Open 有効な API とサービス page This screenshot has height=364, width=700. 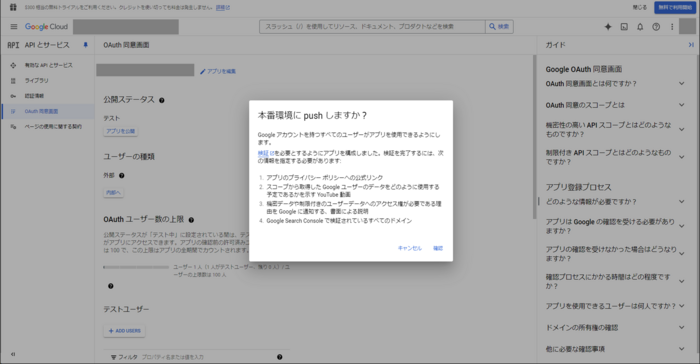point(47,65)
